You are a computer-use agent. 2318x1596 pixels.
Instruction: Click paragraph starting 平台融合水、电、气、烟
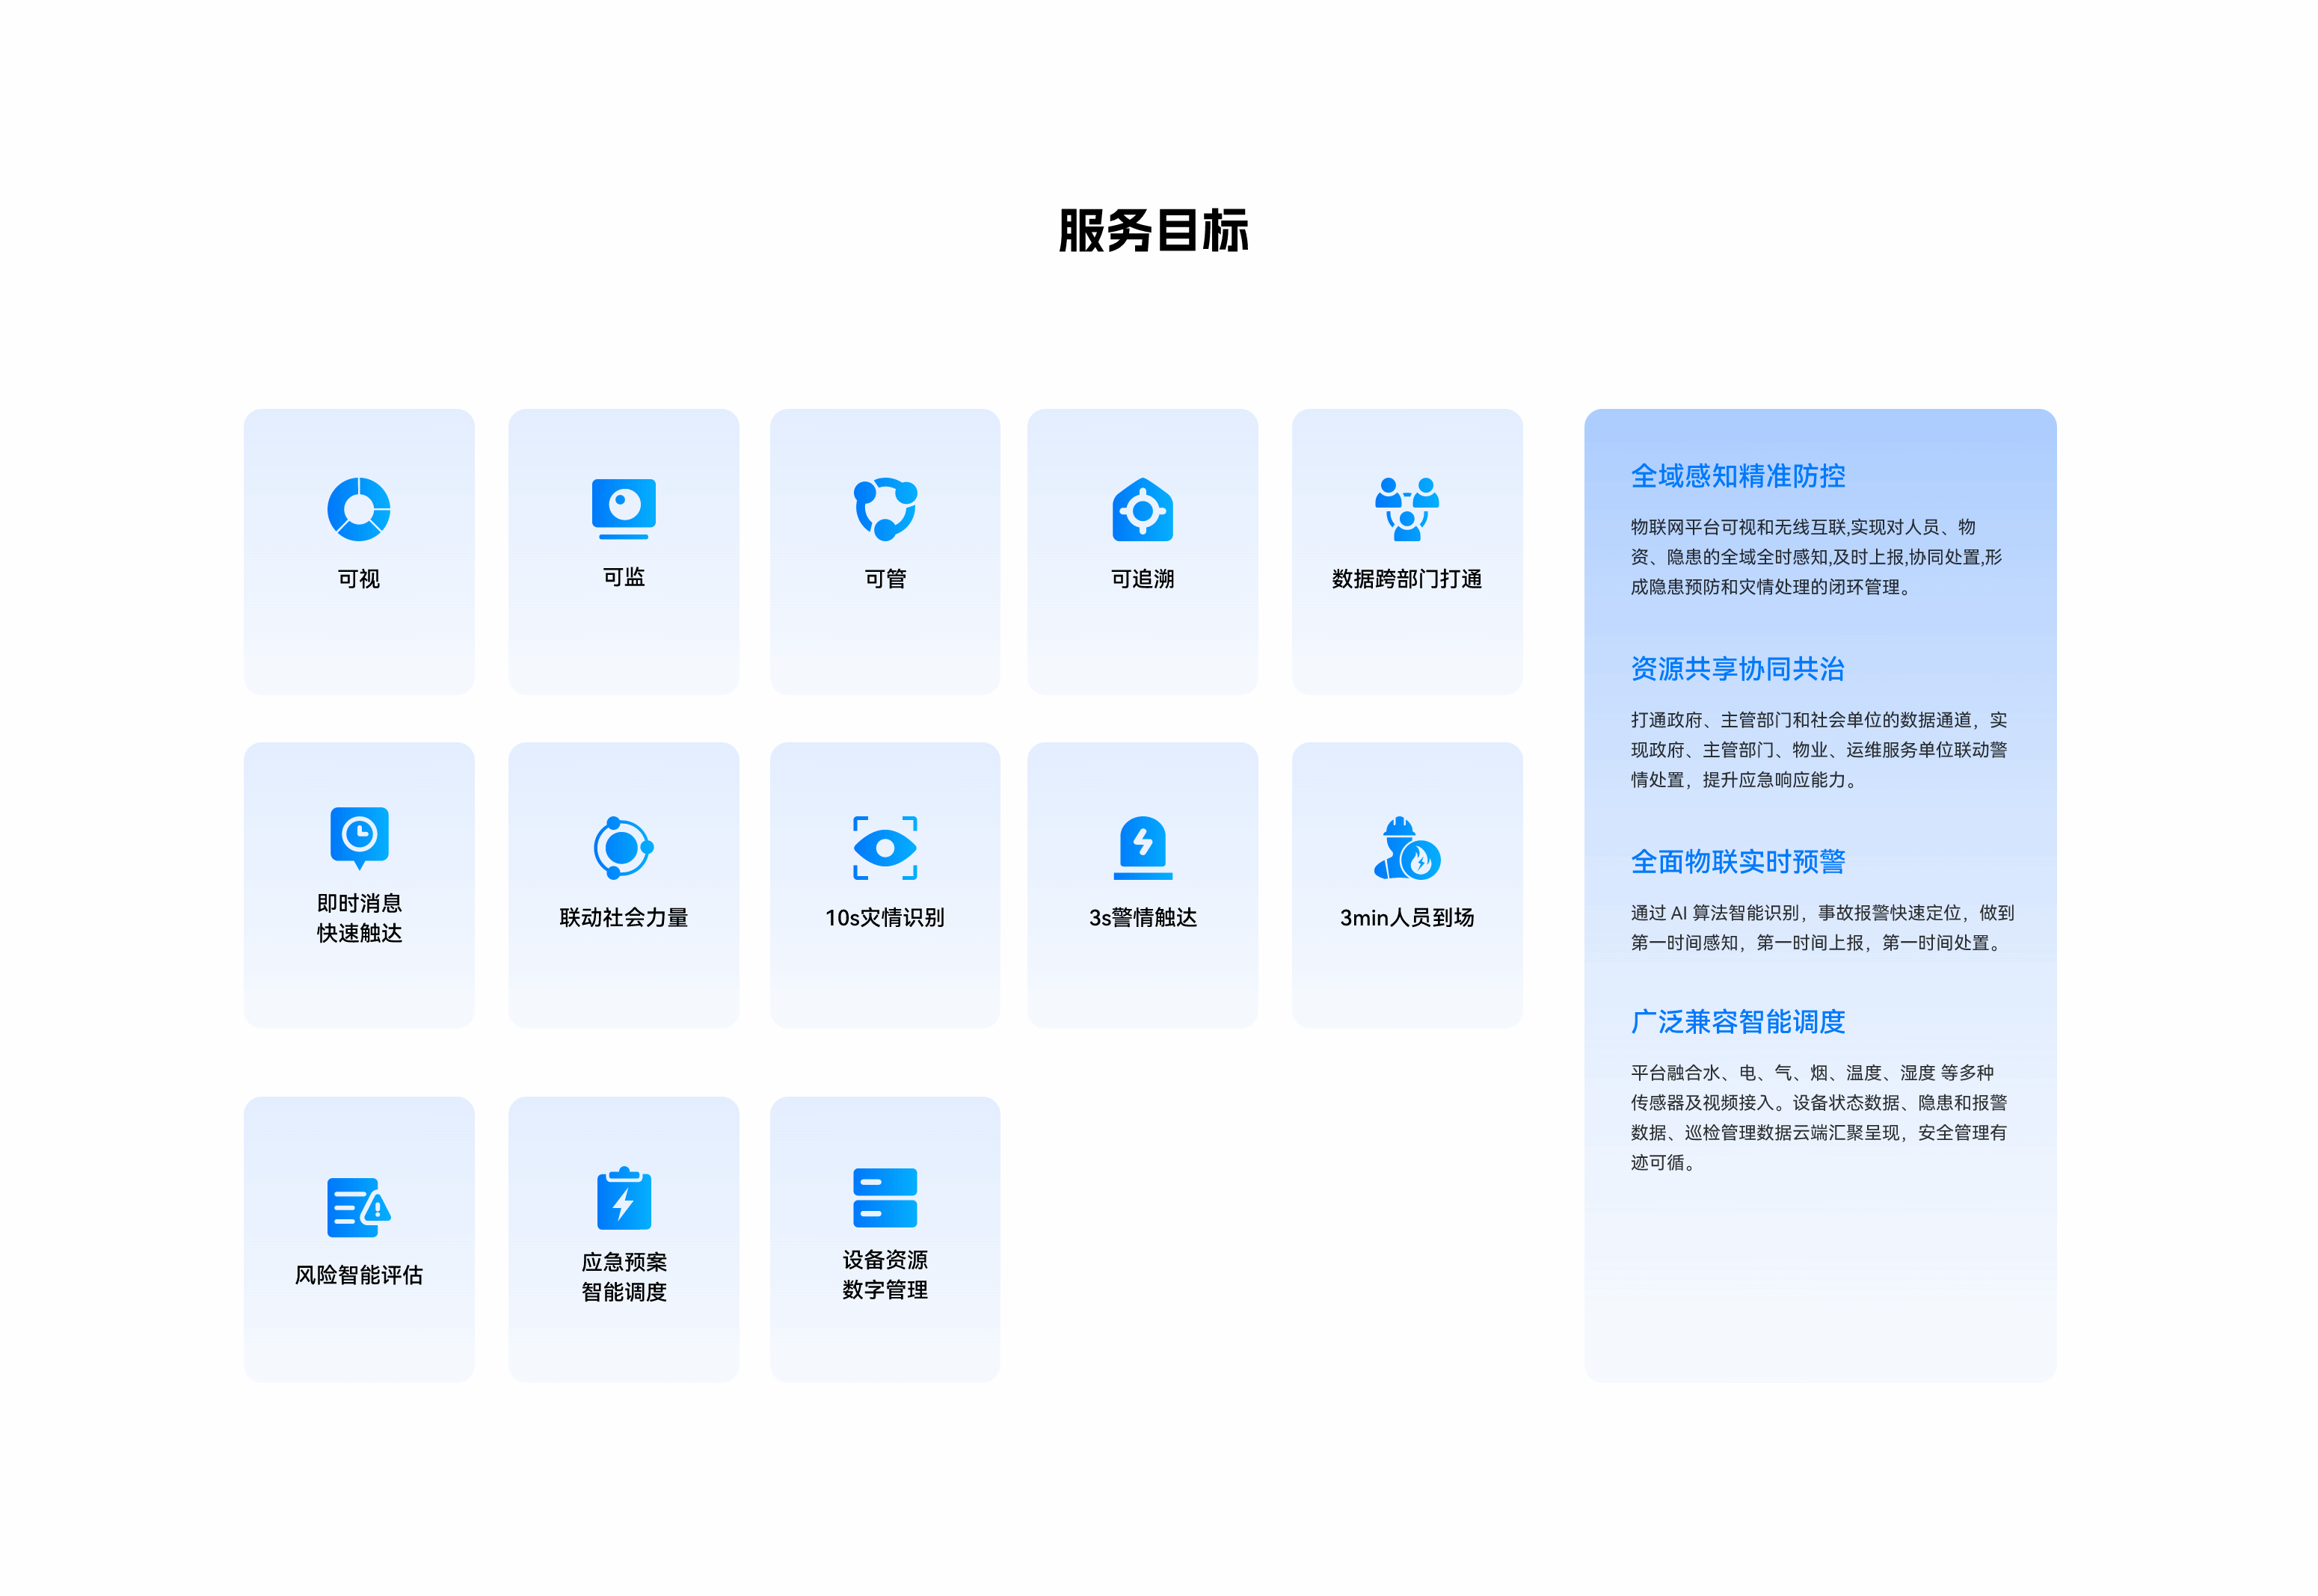[1819, 1118]
